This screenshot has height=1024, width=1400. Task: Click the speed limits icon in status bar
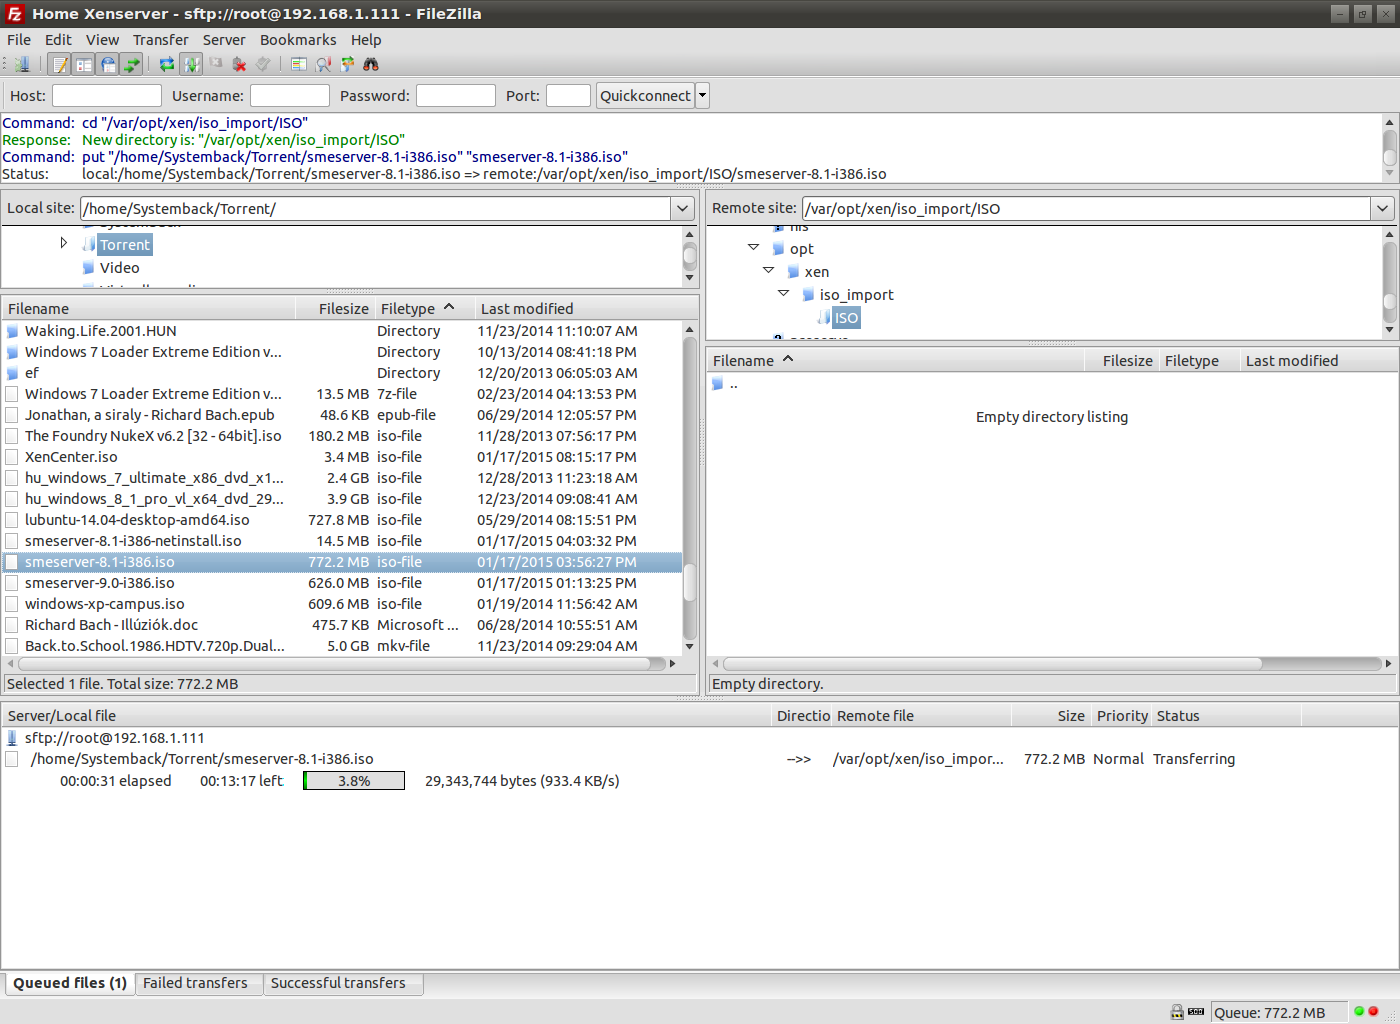point(1196,1012)
